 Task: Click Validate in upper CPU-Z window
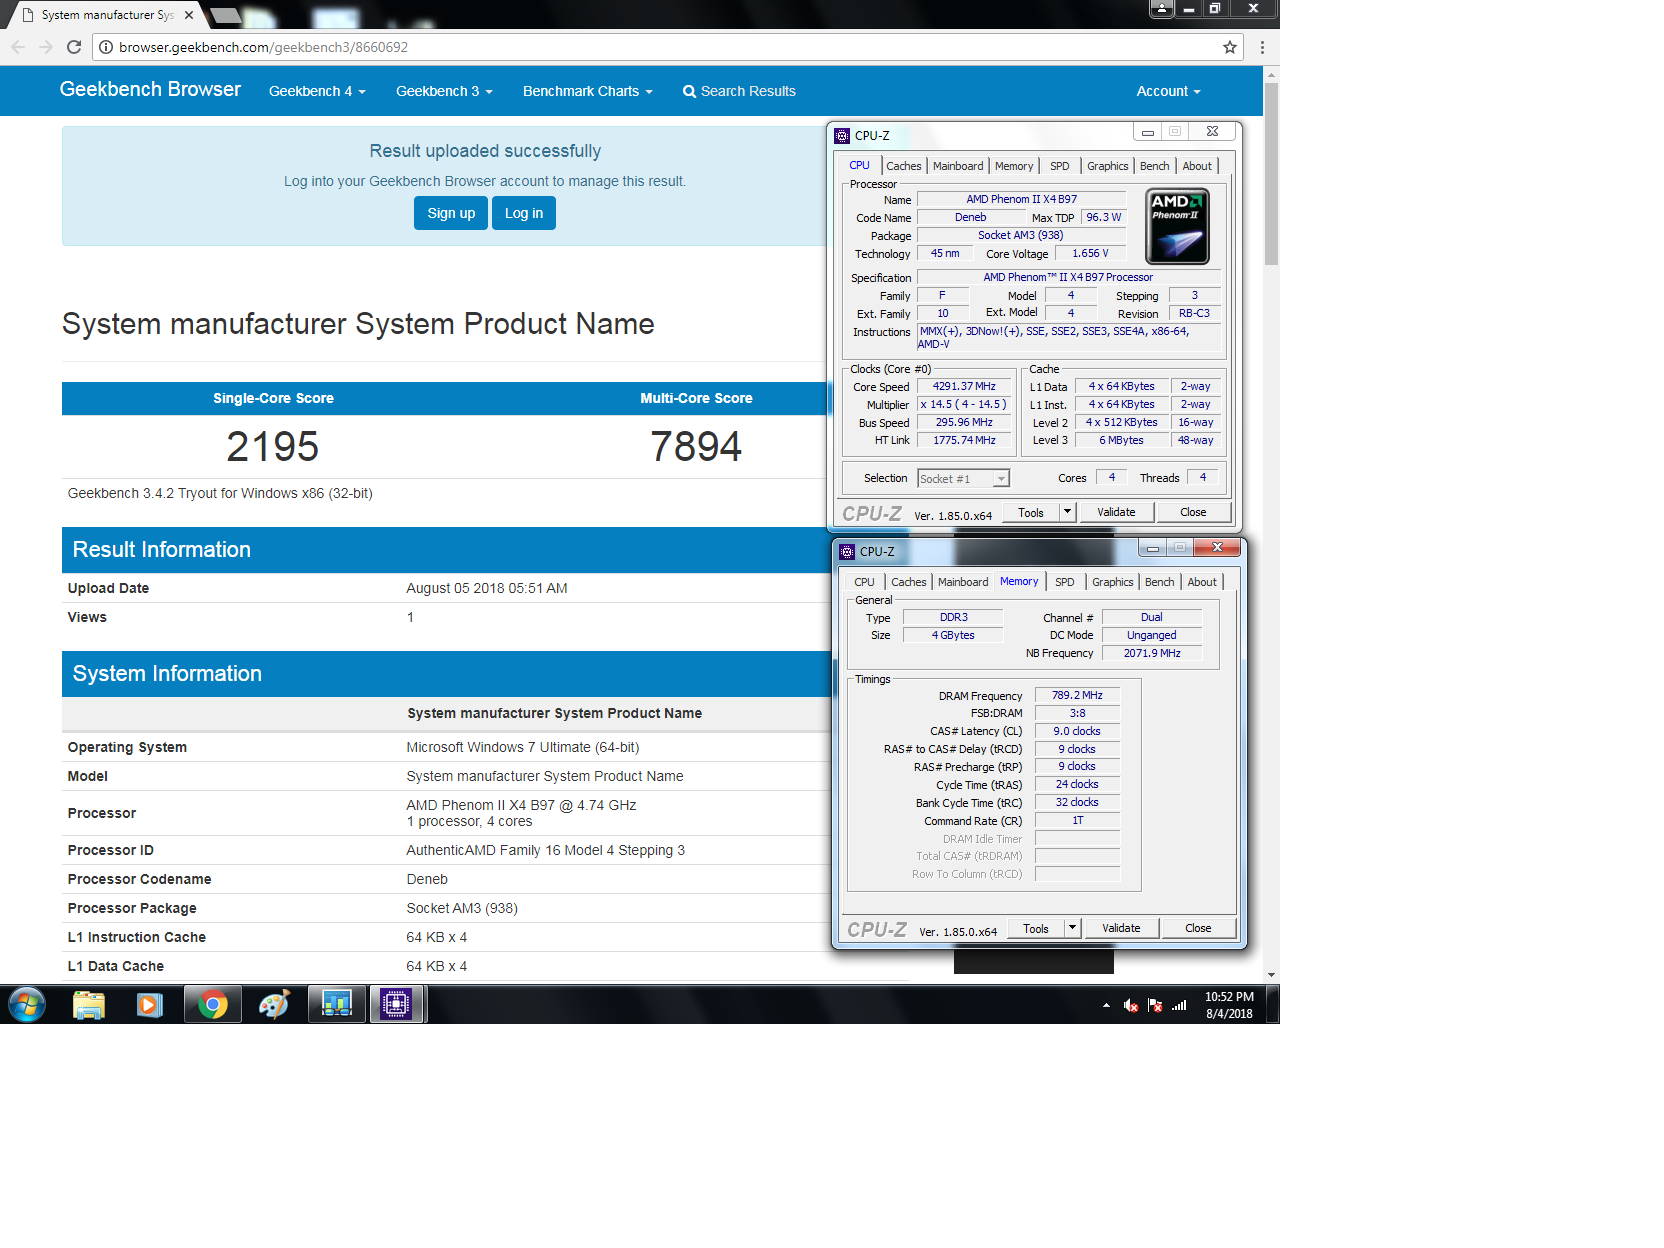1116,512
